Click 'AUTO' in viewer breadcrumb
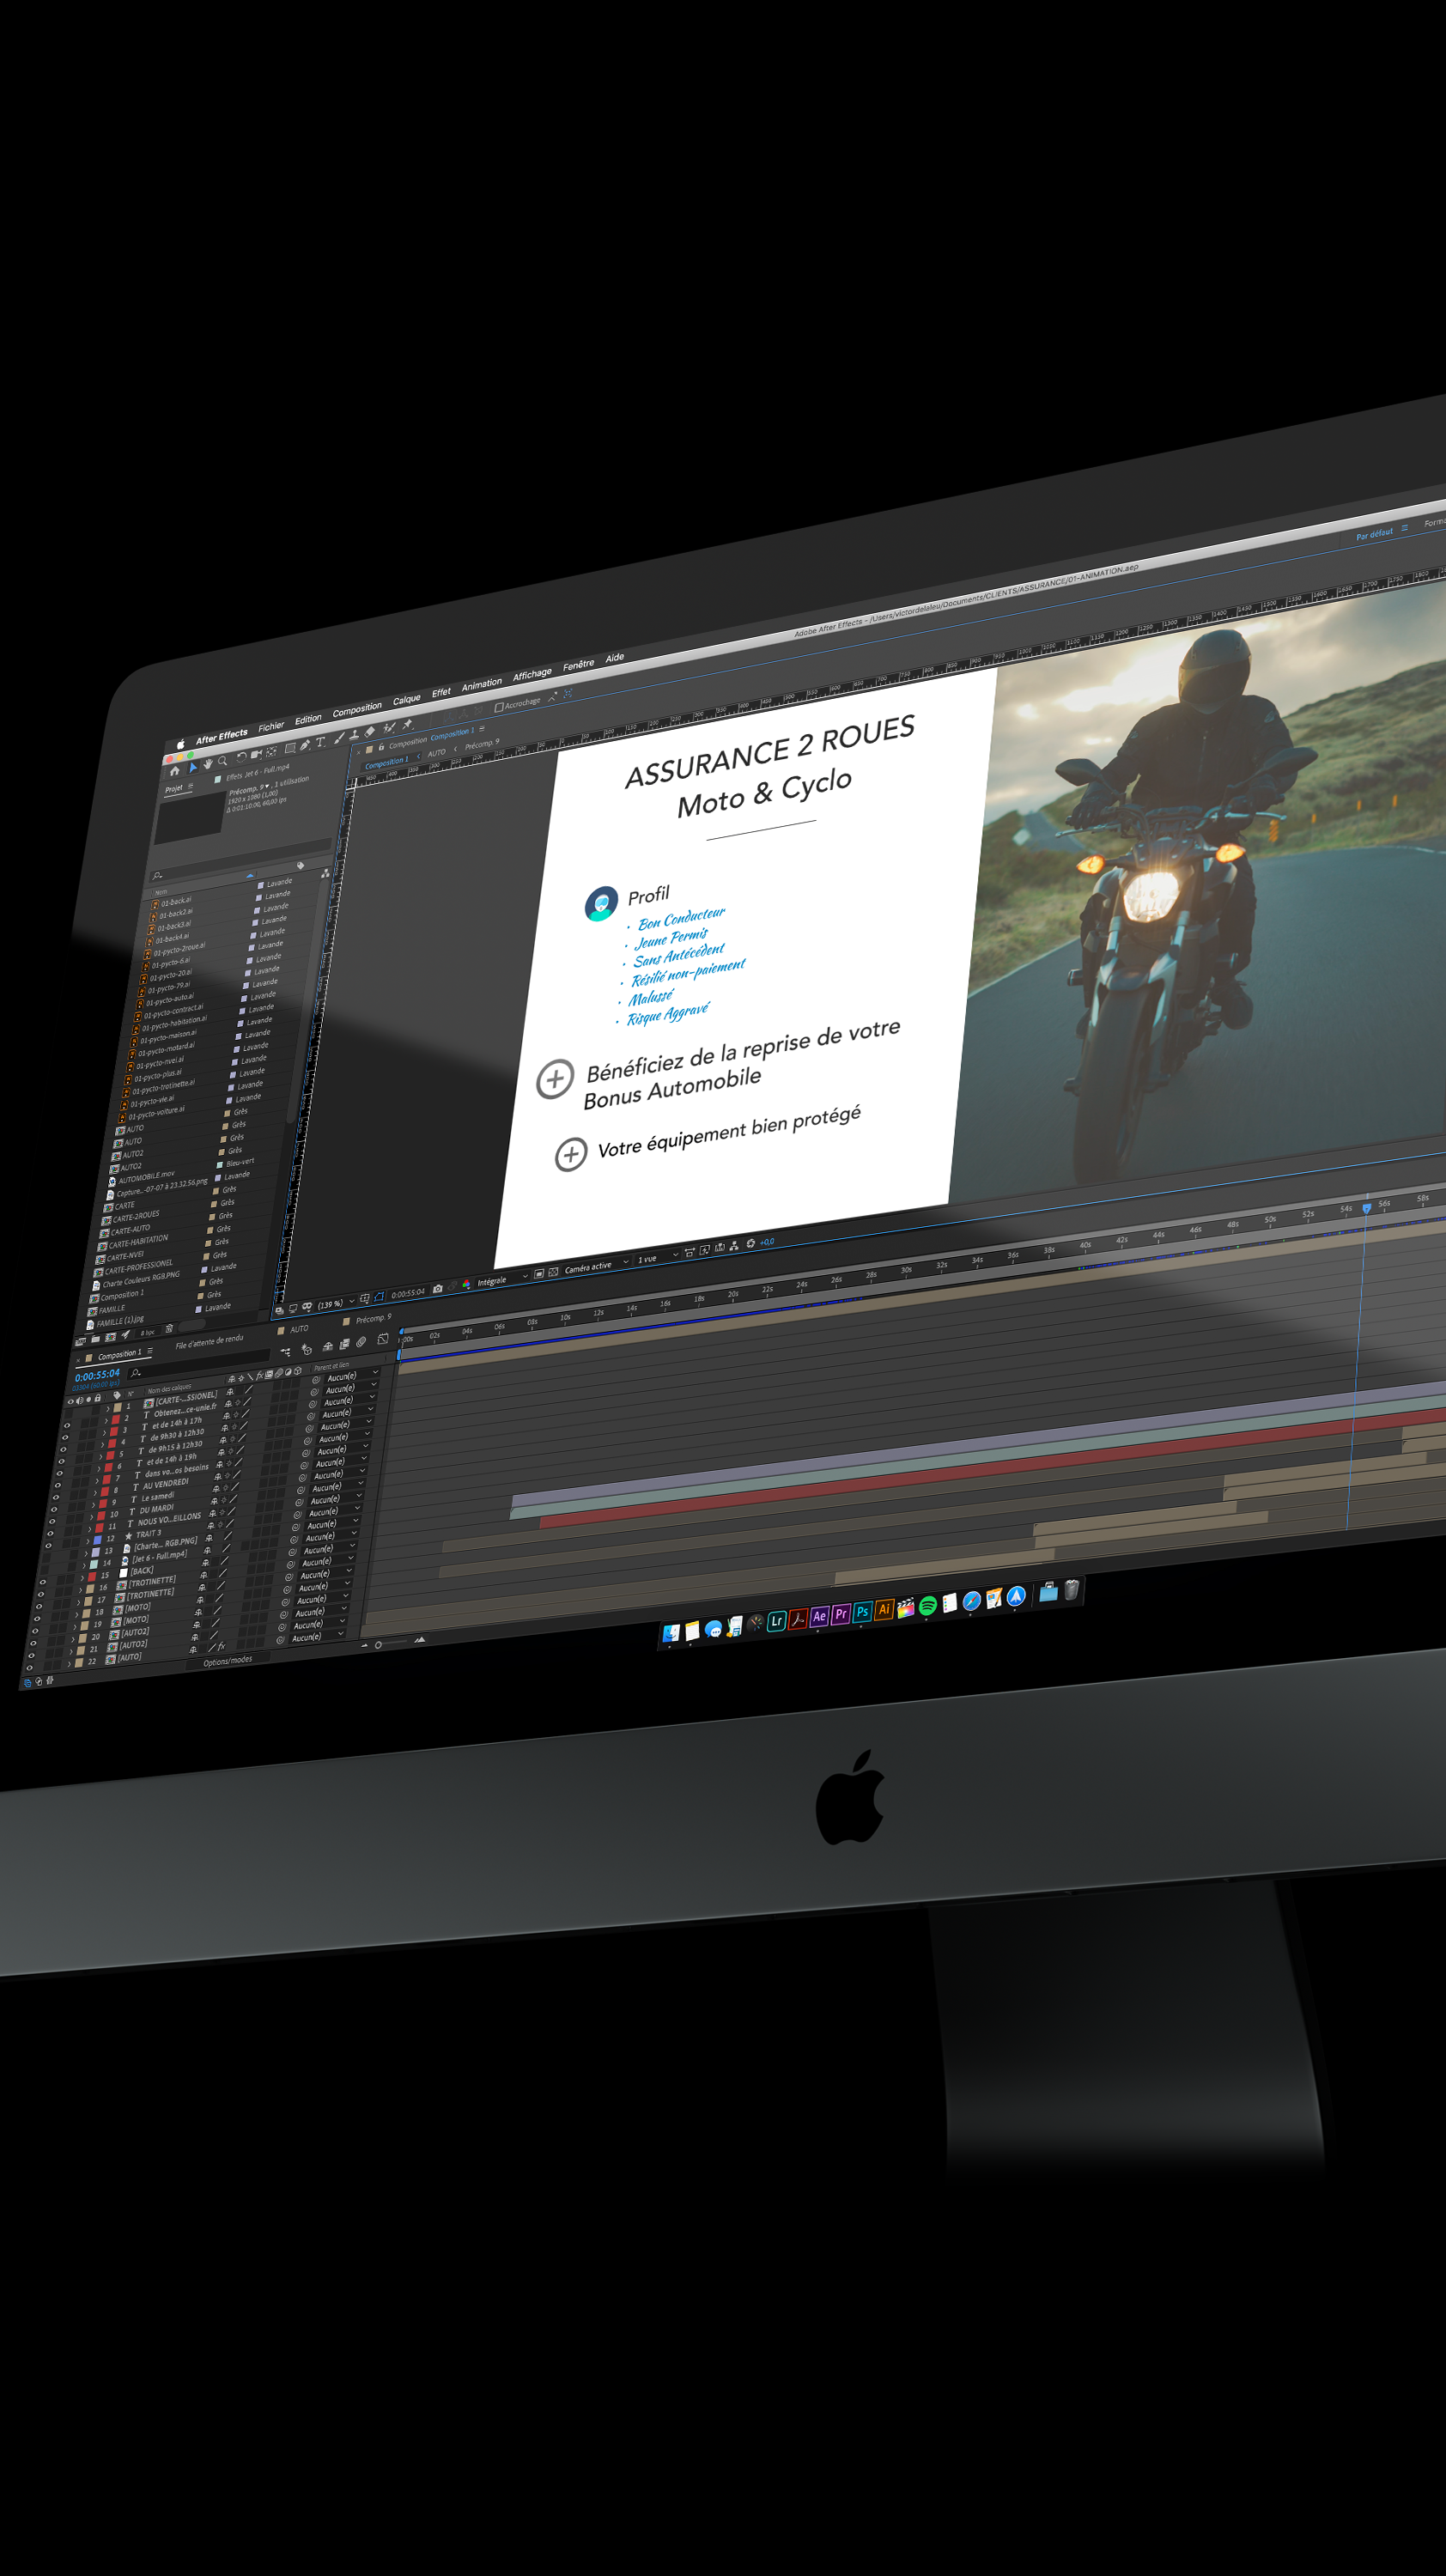This screenshot has width=1446, height=2576. tap(437, 752)
